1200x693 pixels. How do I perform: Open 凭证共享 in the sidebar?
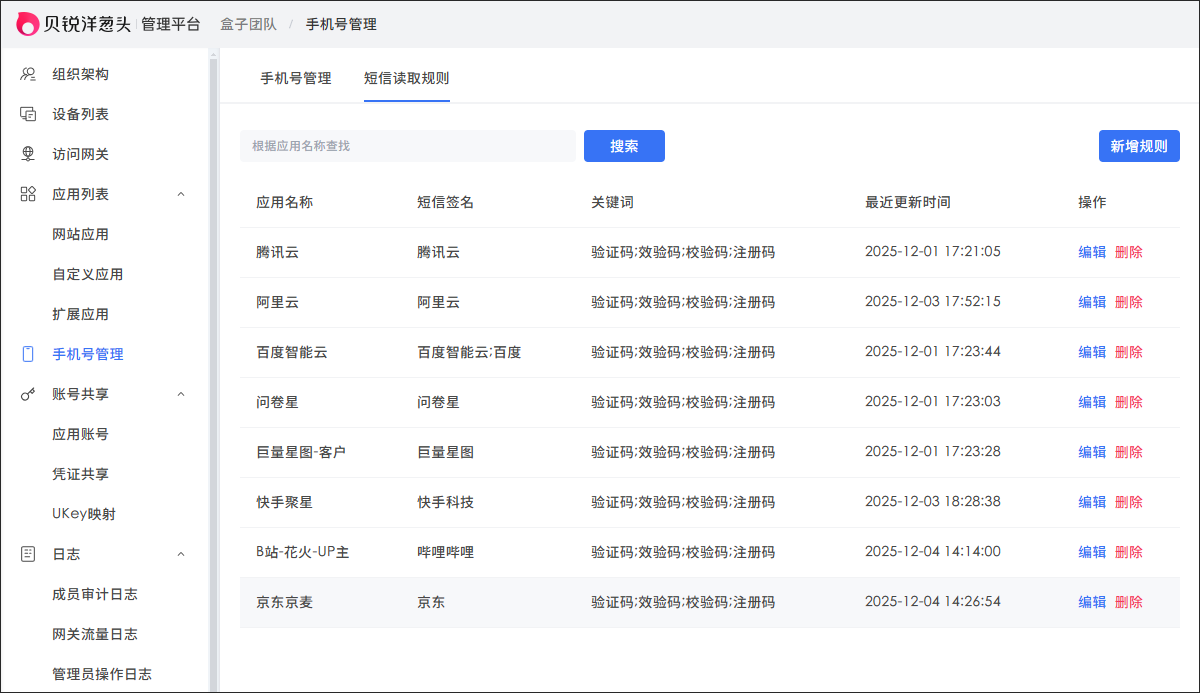point(80,474)
